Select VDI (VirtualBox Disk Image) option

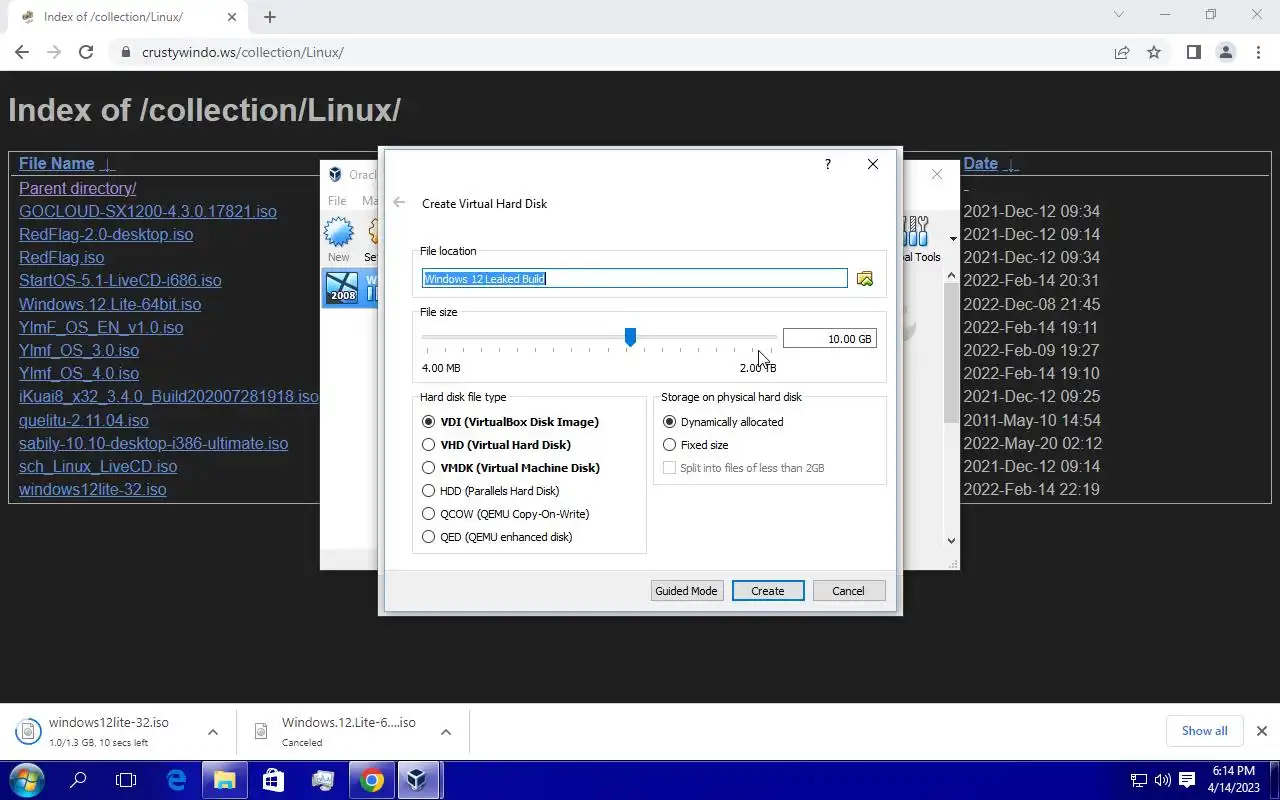point(510,422)
